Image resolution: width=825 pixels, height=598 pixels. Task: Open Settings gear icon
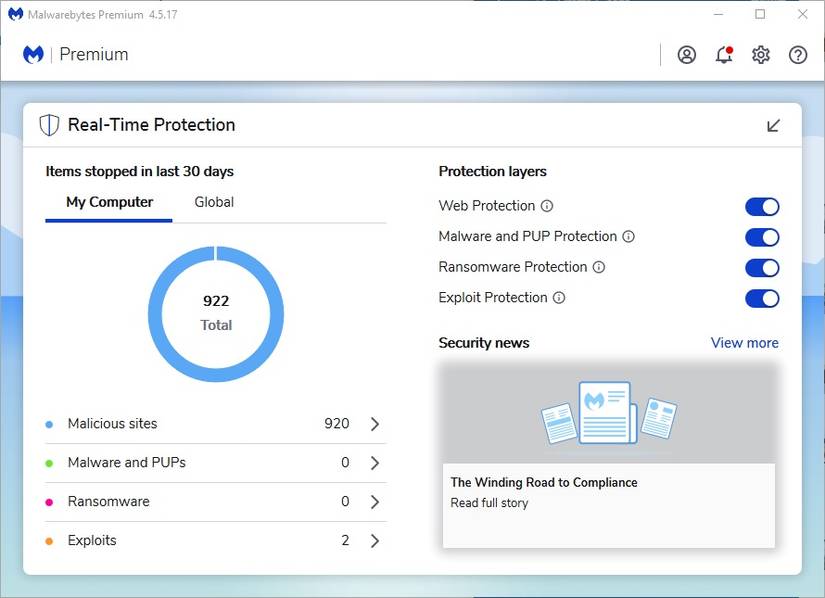tap(761, 55)
